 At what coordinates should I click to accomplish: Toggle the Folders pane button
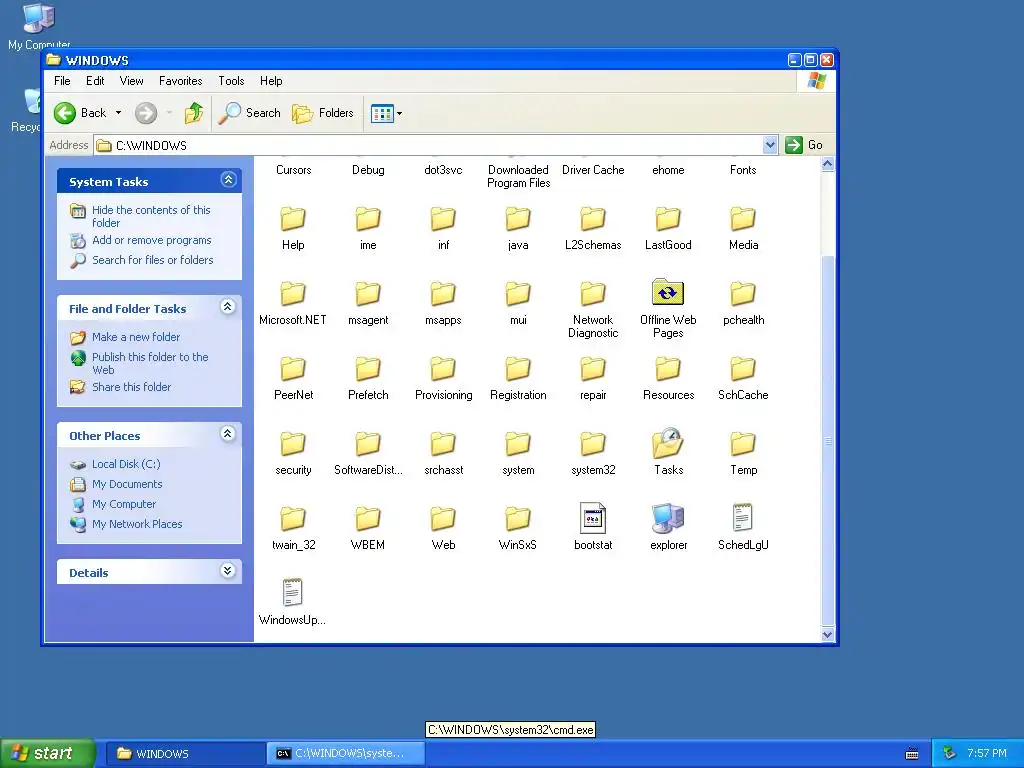[323, 113]
